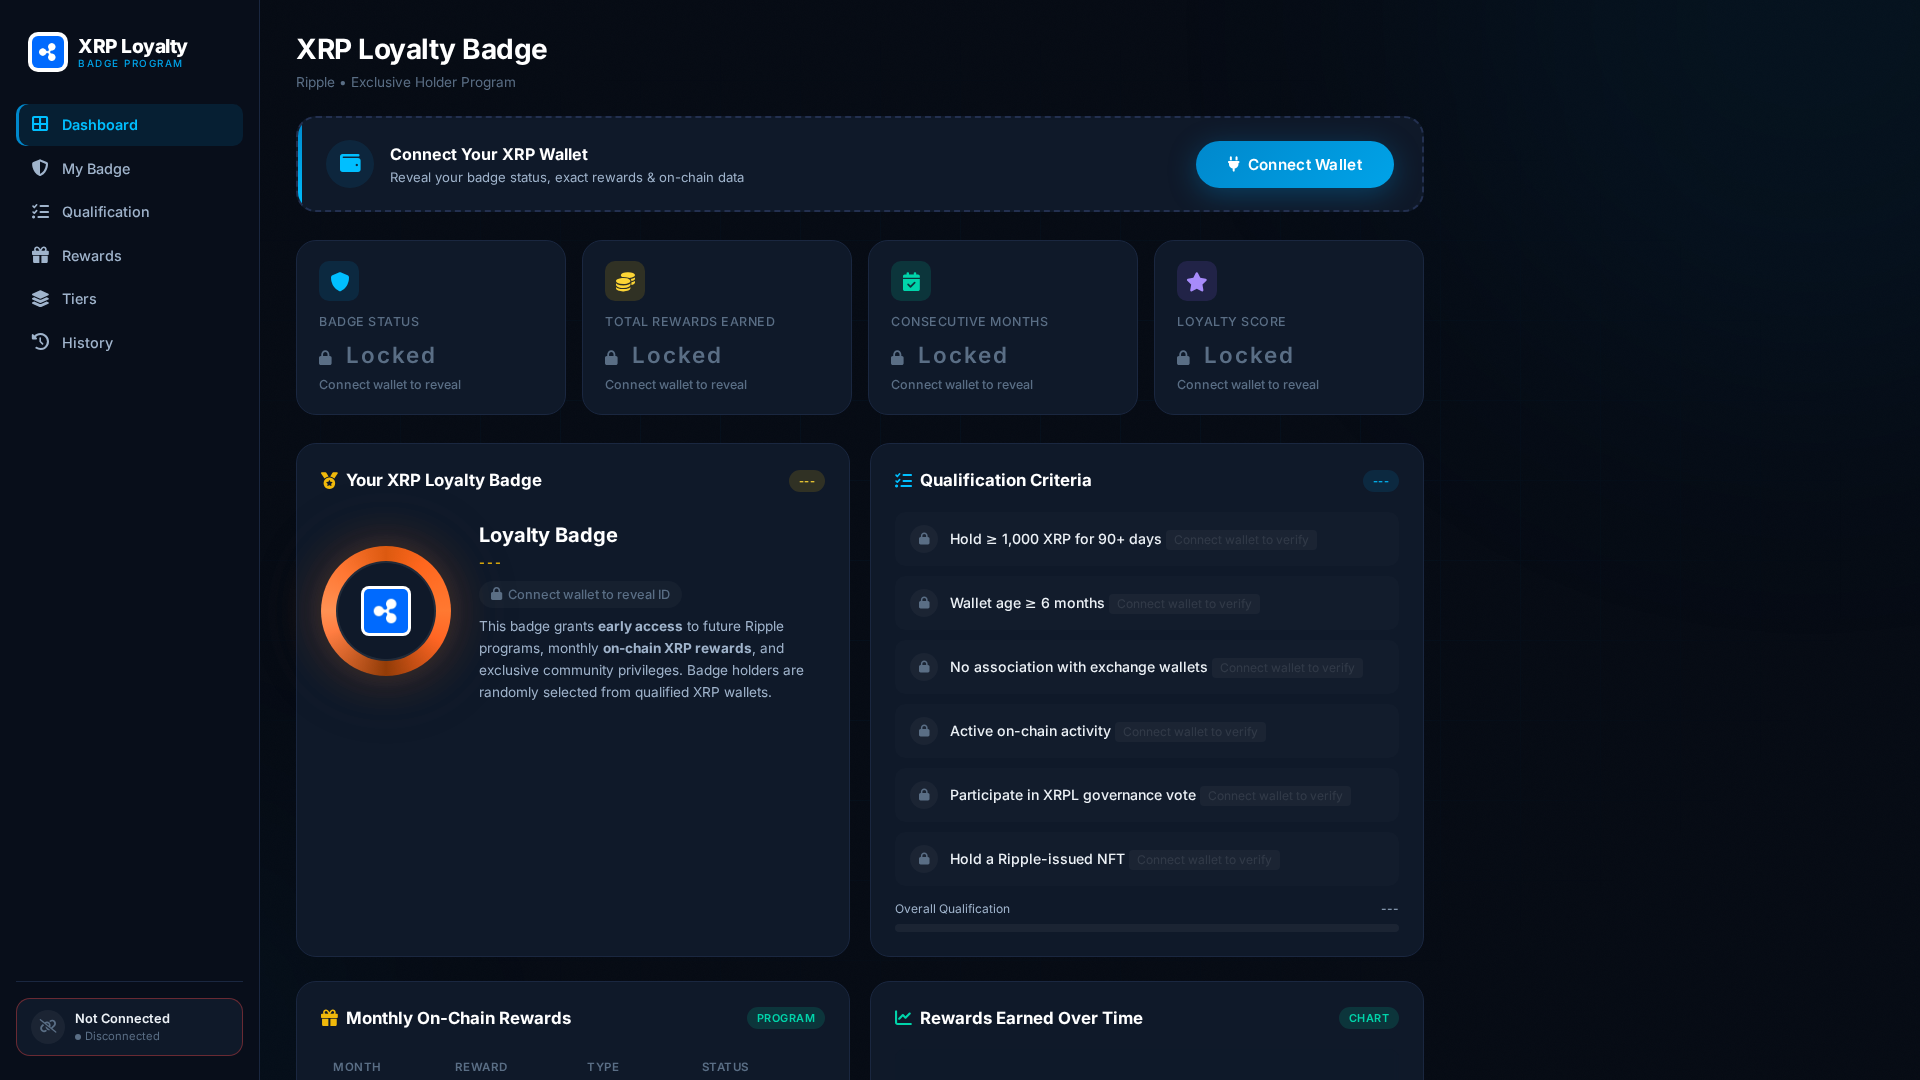Click the Total Rewards coins icon
Viewport: 1920px width, 1080px height.
625,281
